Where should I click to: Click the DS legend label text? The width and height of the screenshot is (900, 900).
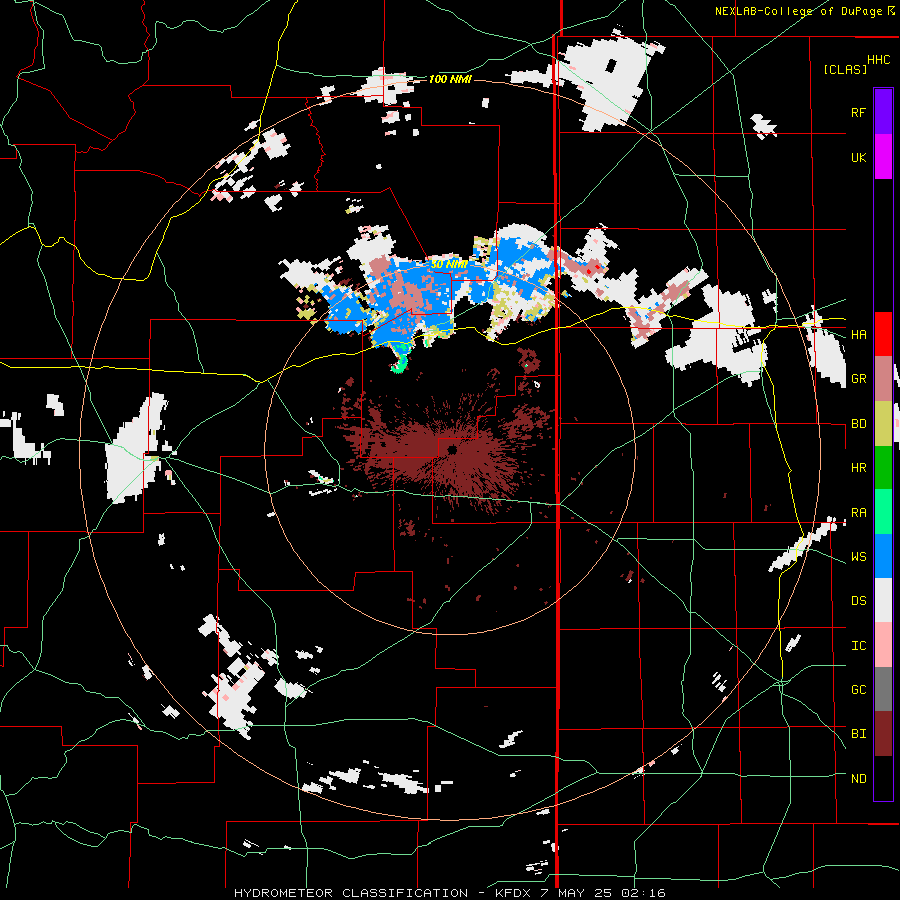coord(858,601)
